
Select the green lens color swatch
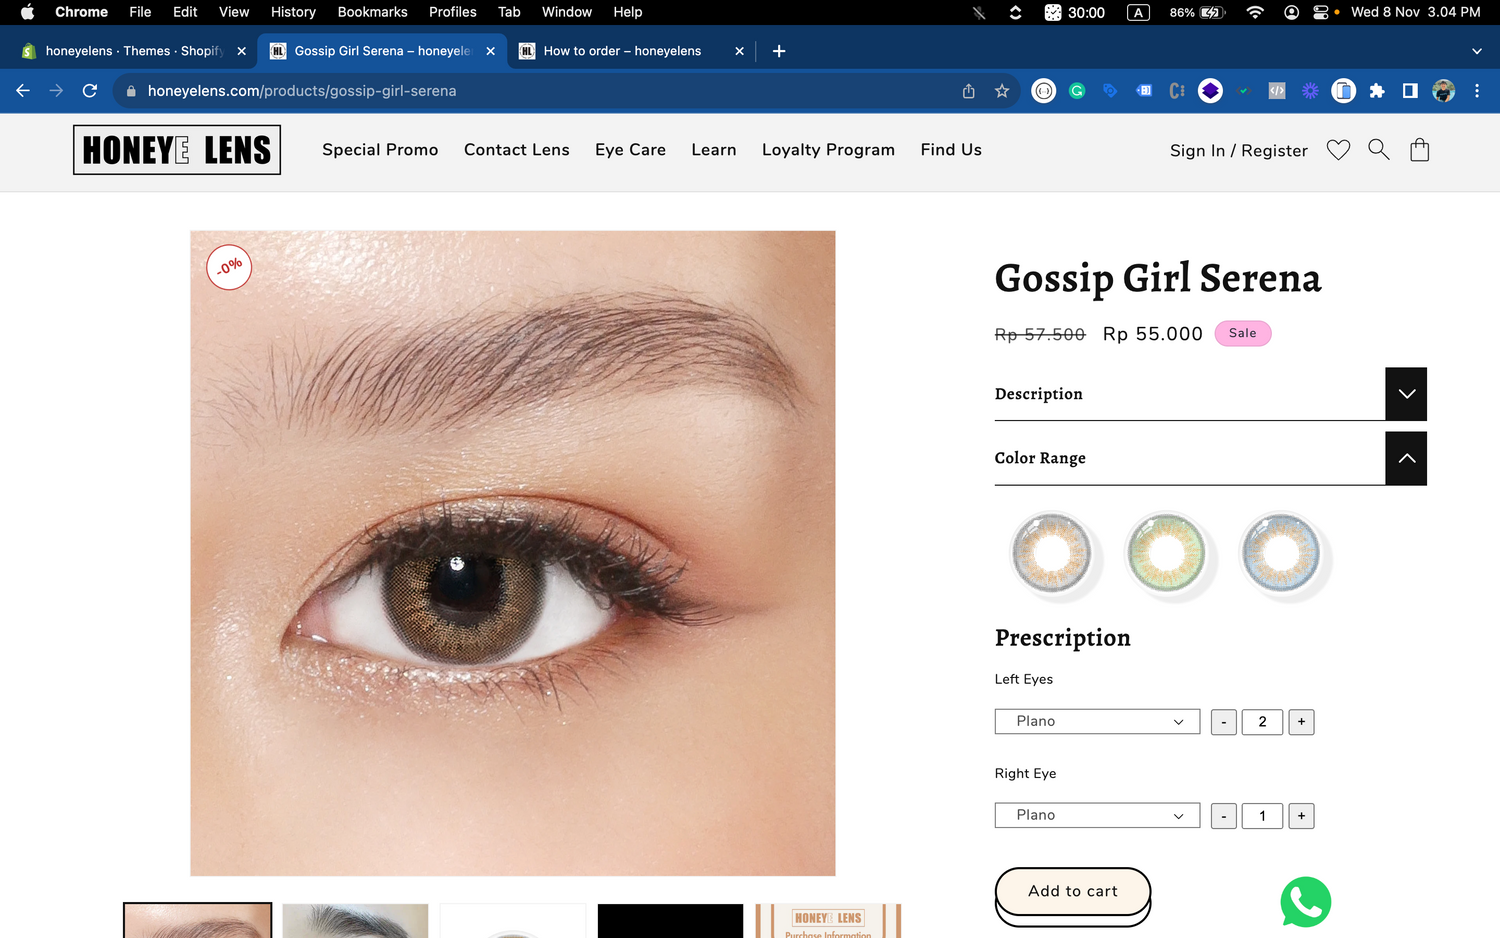pyautogui.click(x=1166, y=553)
